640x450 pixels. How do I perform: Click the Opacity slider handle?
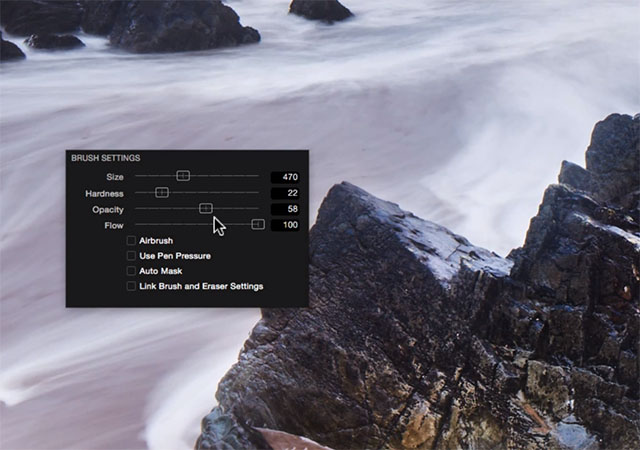[x=206, y=208]
